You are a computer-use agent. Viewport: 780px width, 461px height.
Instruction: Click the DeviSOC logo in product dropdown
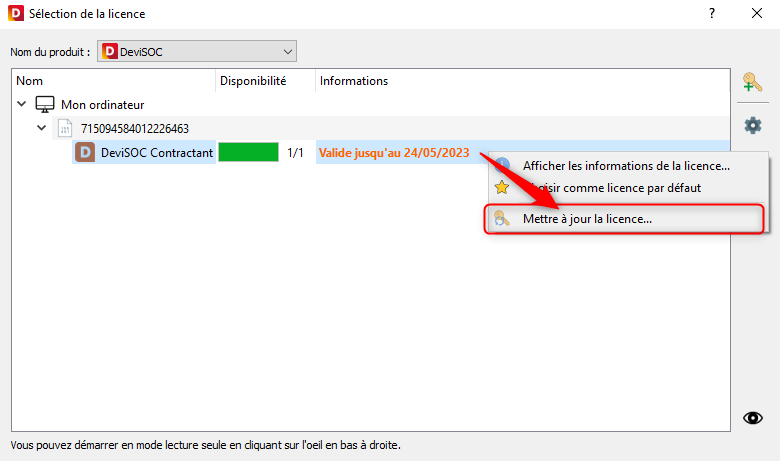click(x=109, y=51)
